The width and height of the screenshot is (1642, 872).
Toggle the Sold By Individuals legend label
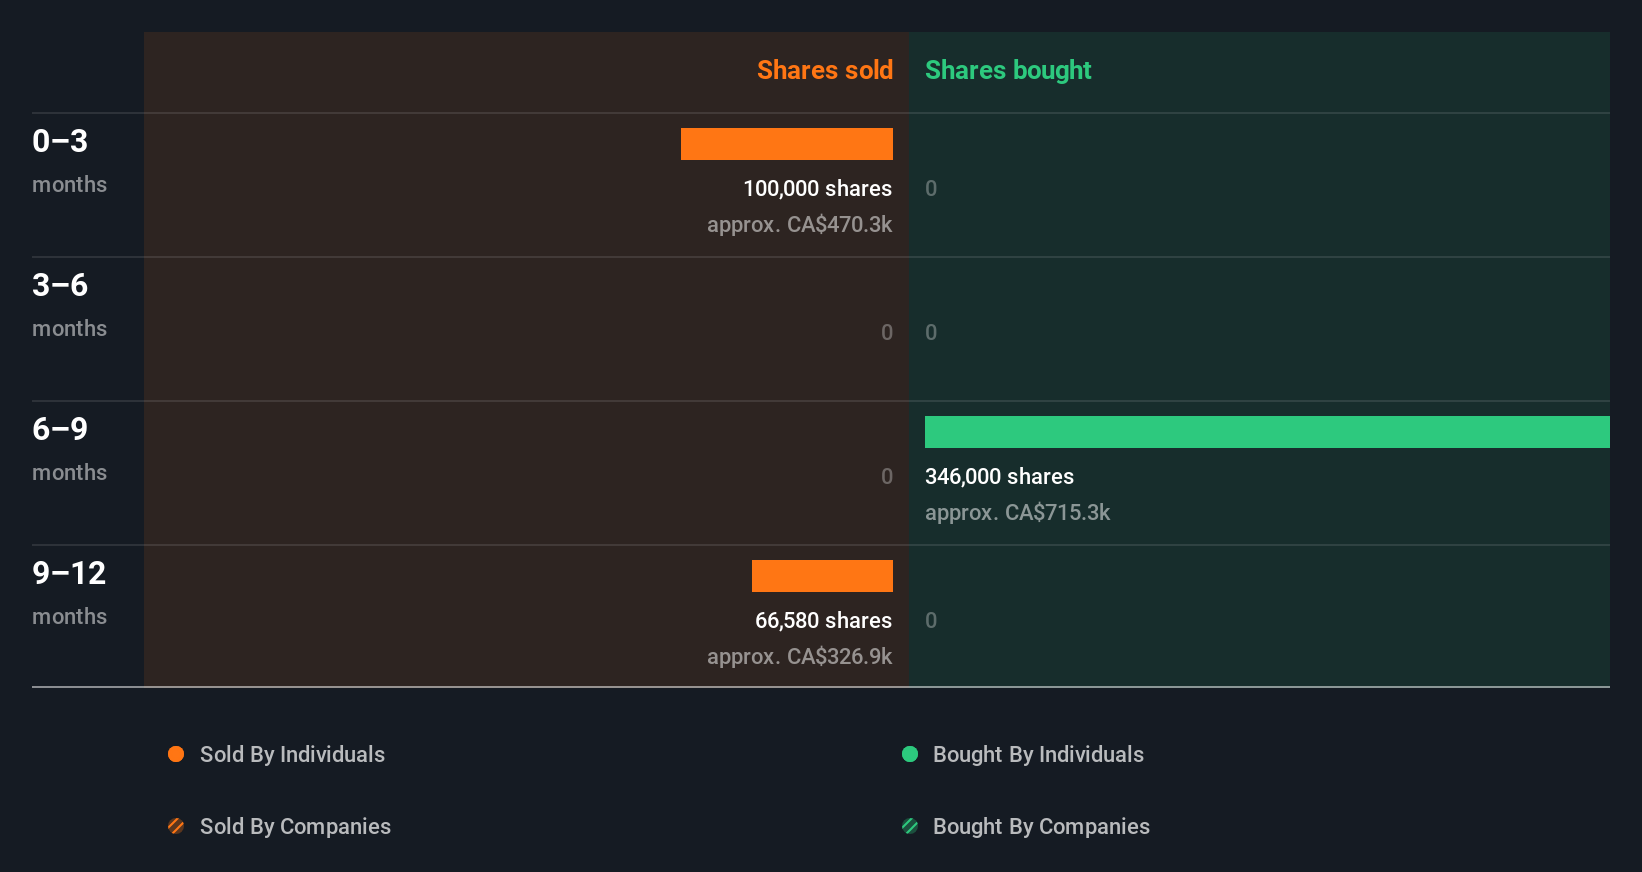(x=292, y=754)
